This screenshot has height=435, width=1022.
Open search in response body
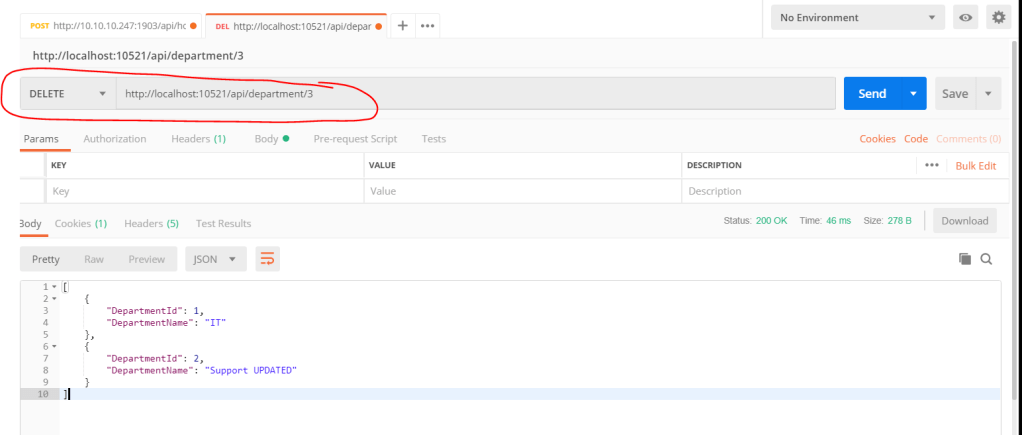[986, 259]
